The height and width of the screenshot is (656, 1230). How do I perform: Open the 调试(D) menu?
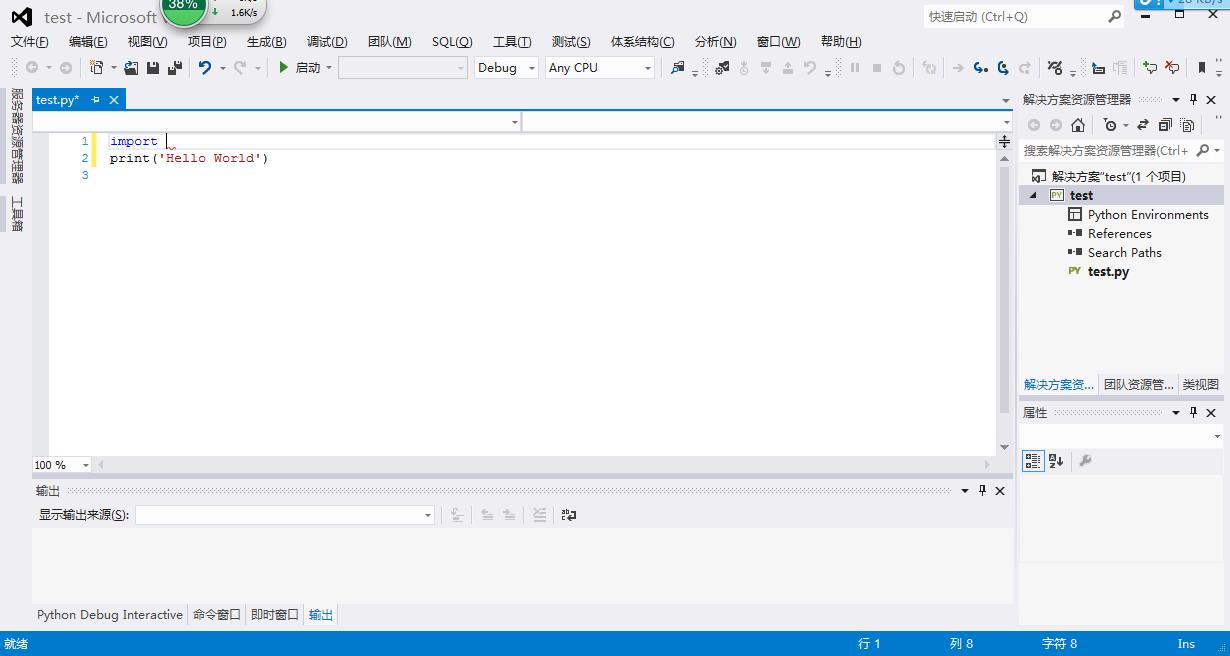coord(327,42)
